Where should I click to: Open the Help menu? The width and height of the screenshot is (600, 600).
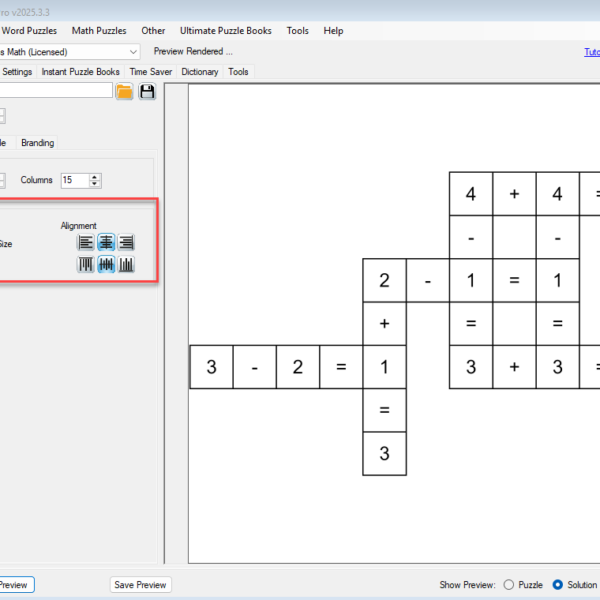(333, 31)
